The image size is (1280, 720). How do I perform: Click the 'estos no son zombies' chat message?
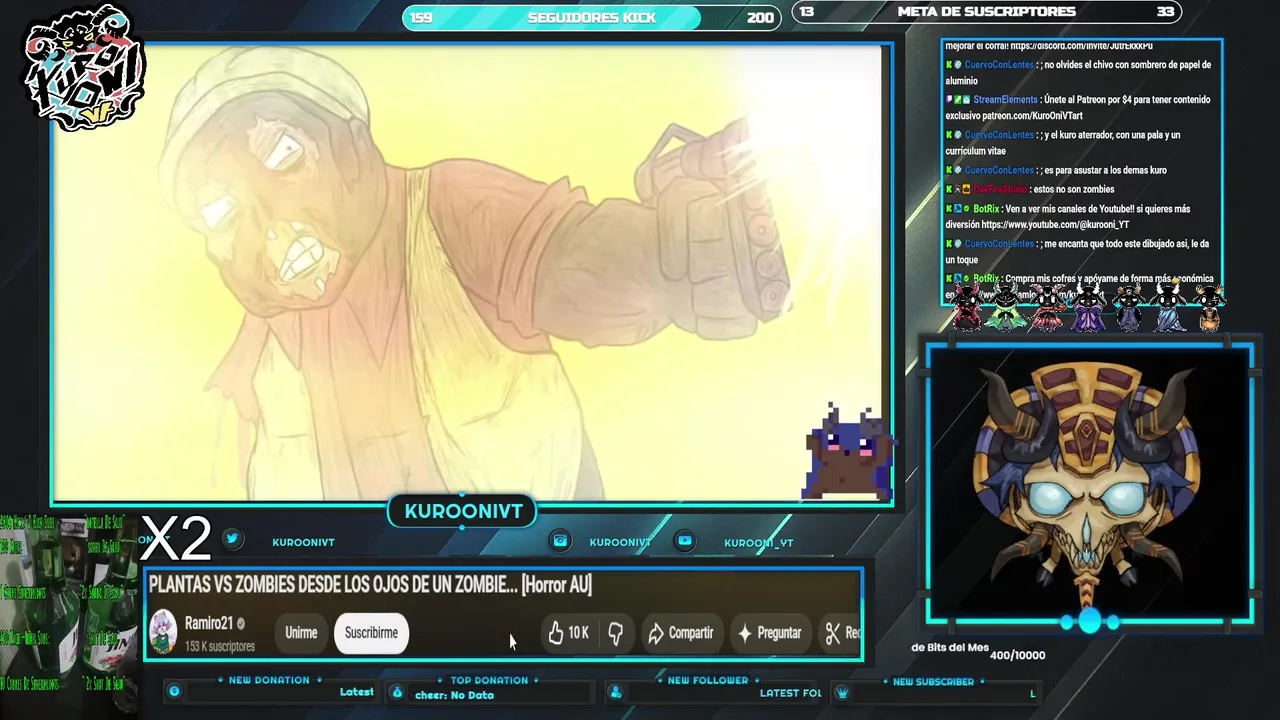(x=1074, y=189)
